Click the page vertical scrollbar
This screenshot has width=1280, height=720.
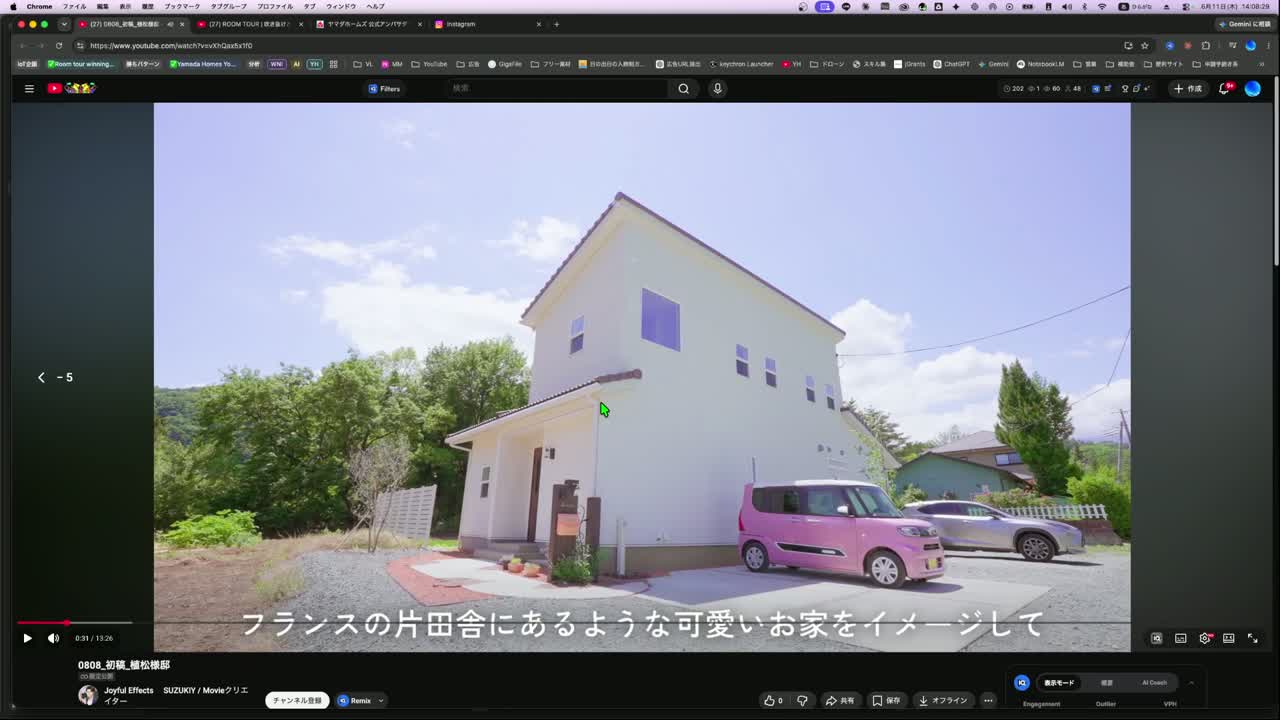tap(1276, 170)
